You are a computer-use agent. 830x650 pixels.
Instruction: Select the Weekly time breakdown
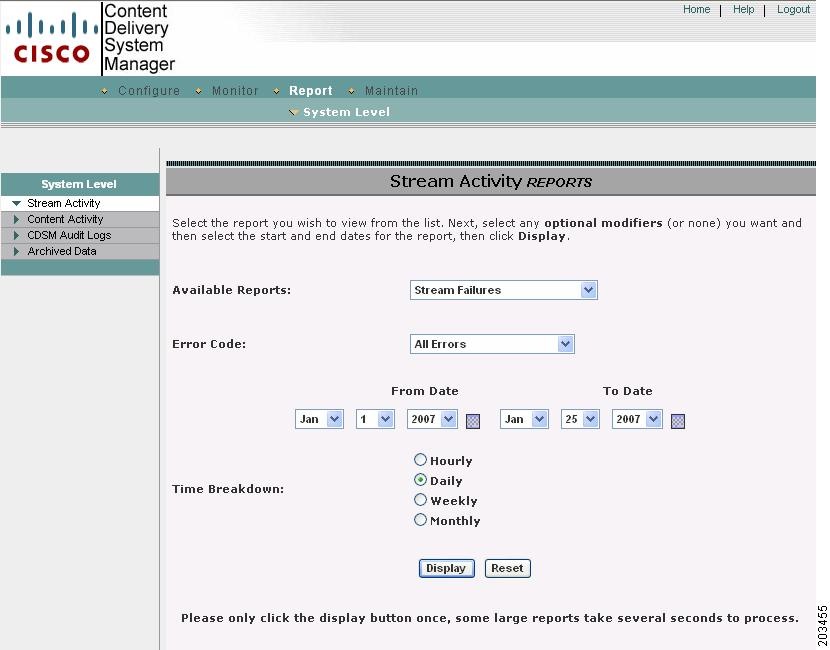coord(420,500)
